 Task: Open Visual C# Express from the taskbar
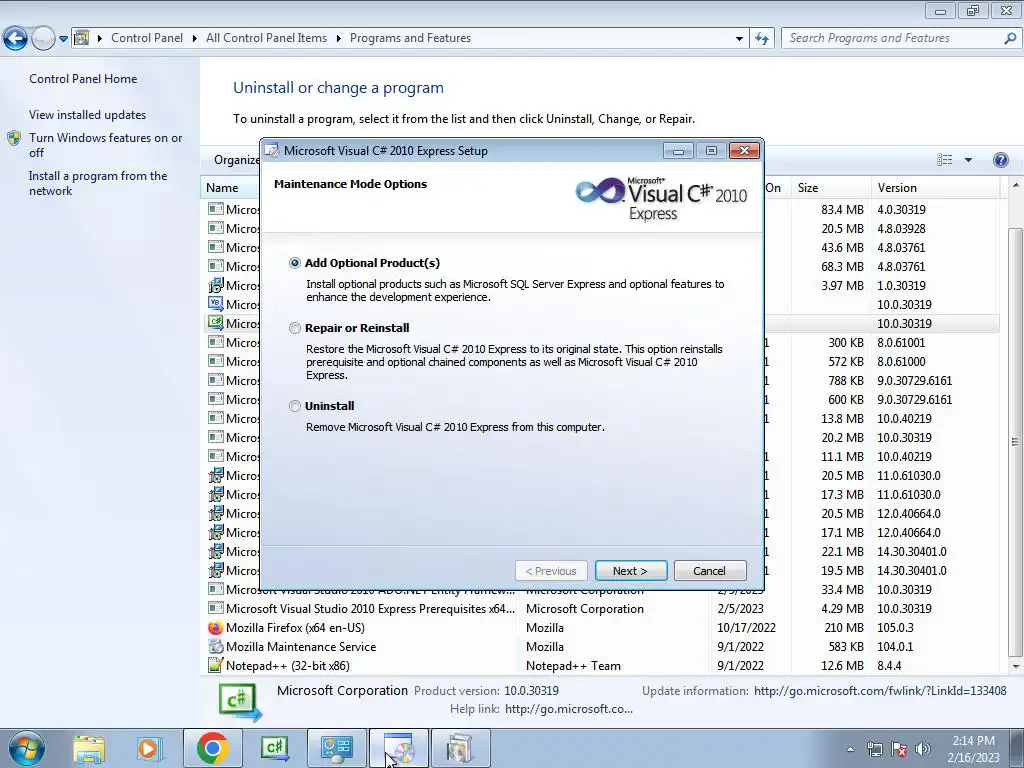coord(274,748)
